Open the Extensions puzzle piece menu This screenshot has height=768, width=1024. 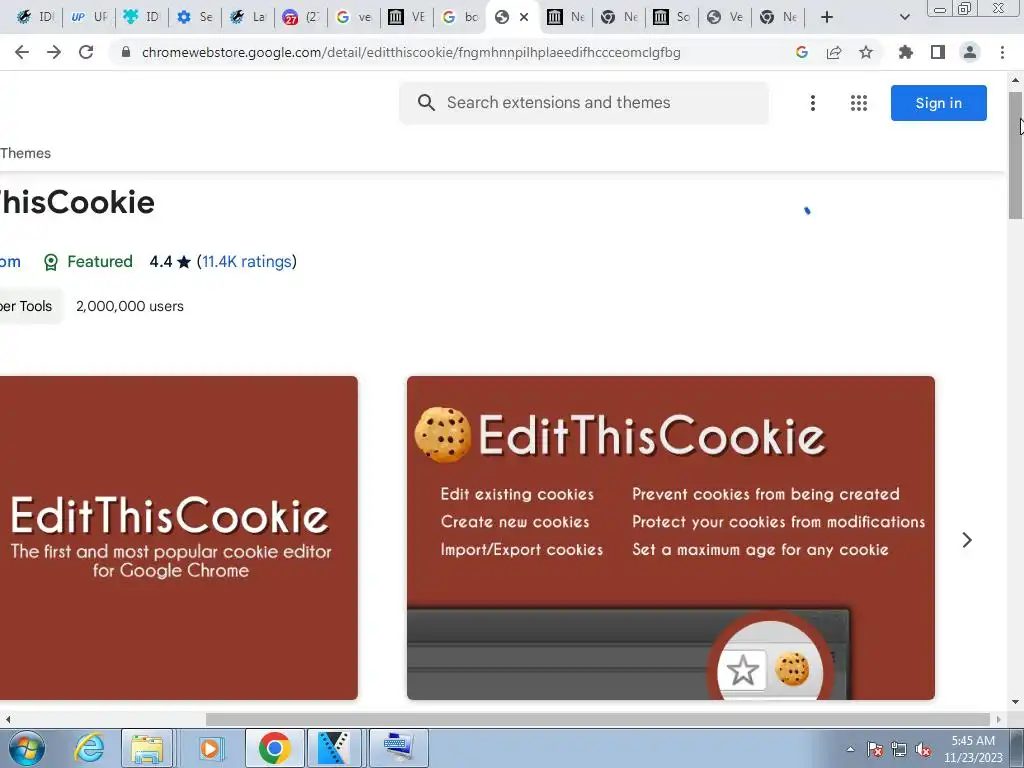pyautogui.click(x=906, y=52)
